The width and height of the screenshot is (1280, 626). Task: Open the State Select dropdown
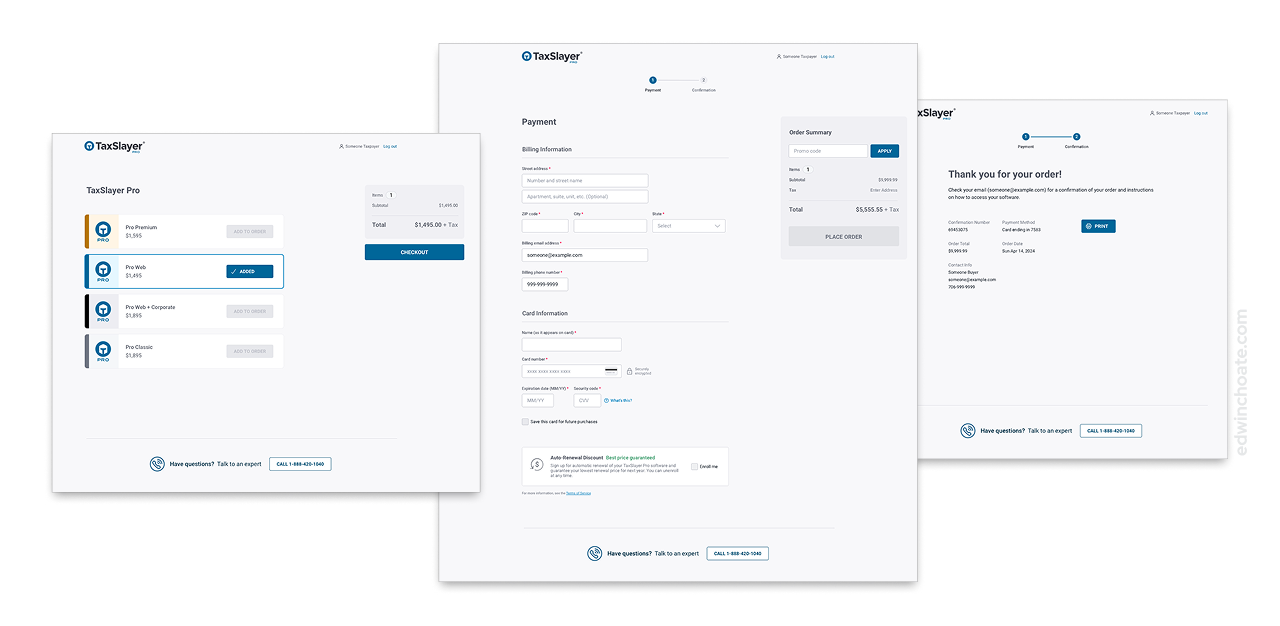pyautogui.click(x=688, y=225)
